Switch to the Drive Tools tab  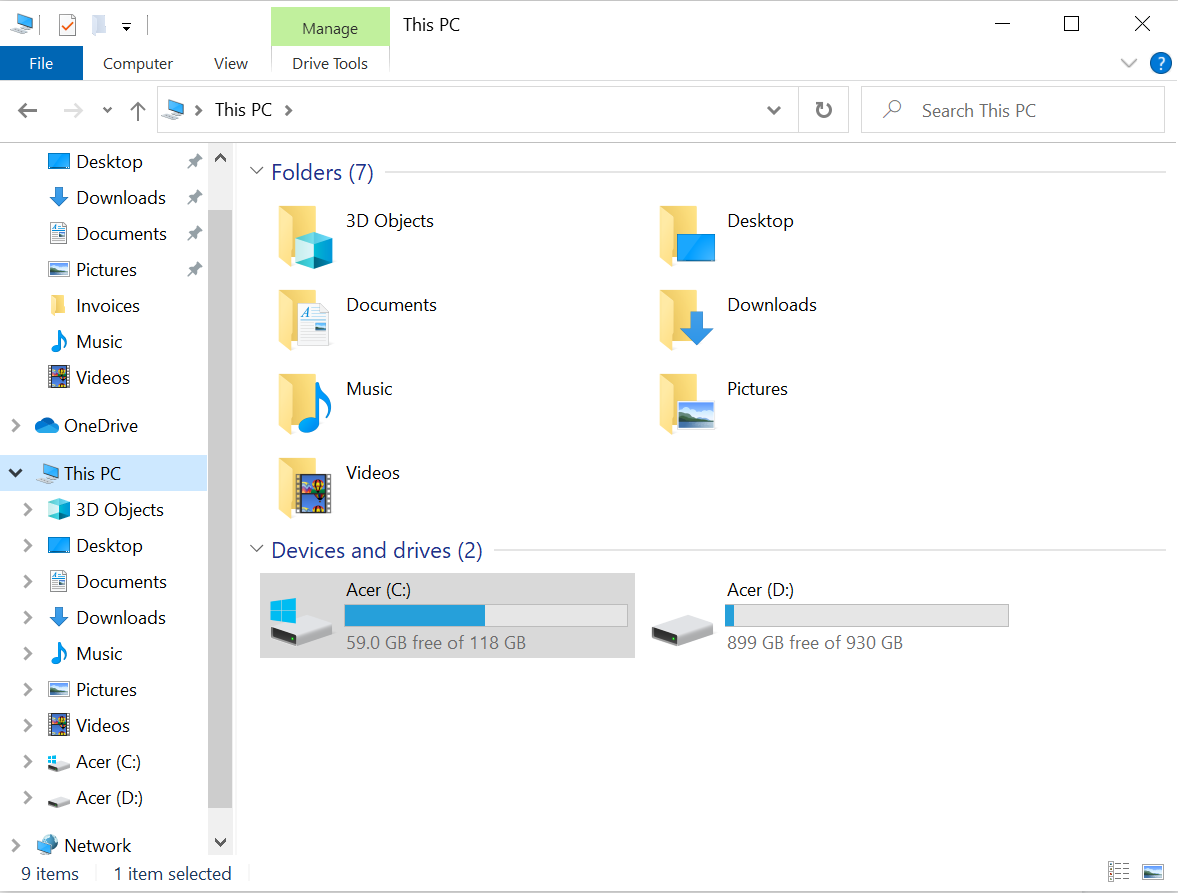(x=330, y=62)
